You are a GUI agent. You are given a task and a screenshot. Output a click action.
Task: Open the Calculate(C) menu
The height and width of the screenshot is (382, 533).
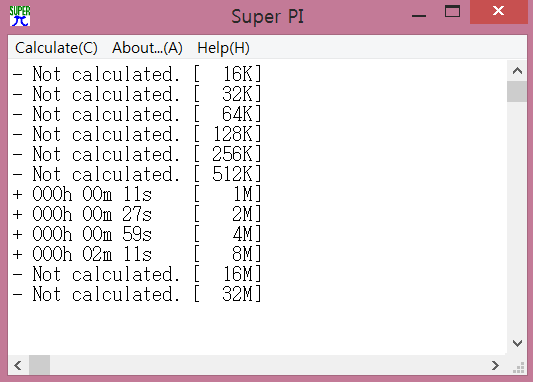(56, 48)
